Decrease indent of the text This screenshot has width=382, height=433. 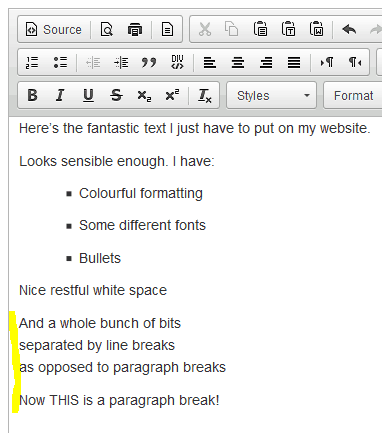pyautogui.click(x=93, y=62)
